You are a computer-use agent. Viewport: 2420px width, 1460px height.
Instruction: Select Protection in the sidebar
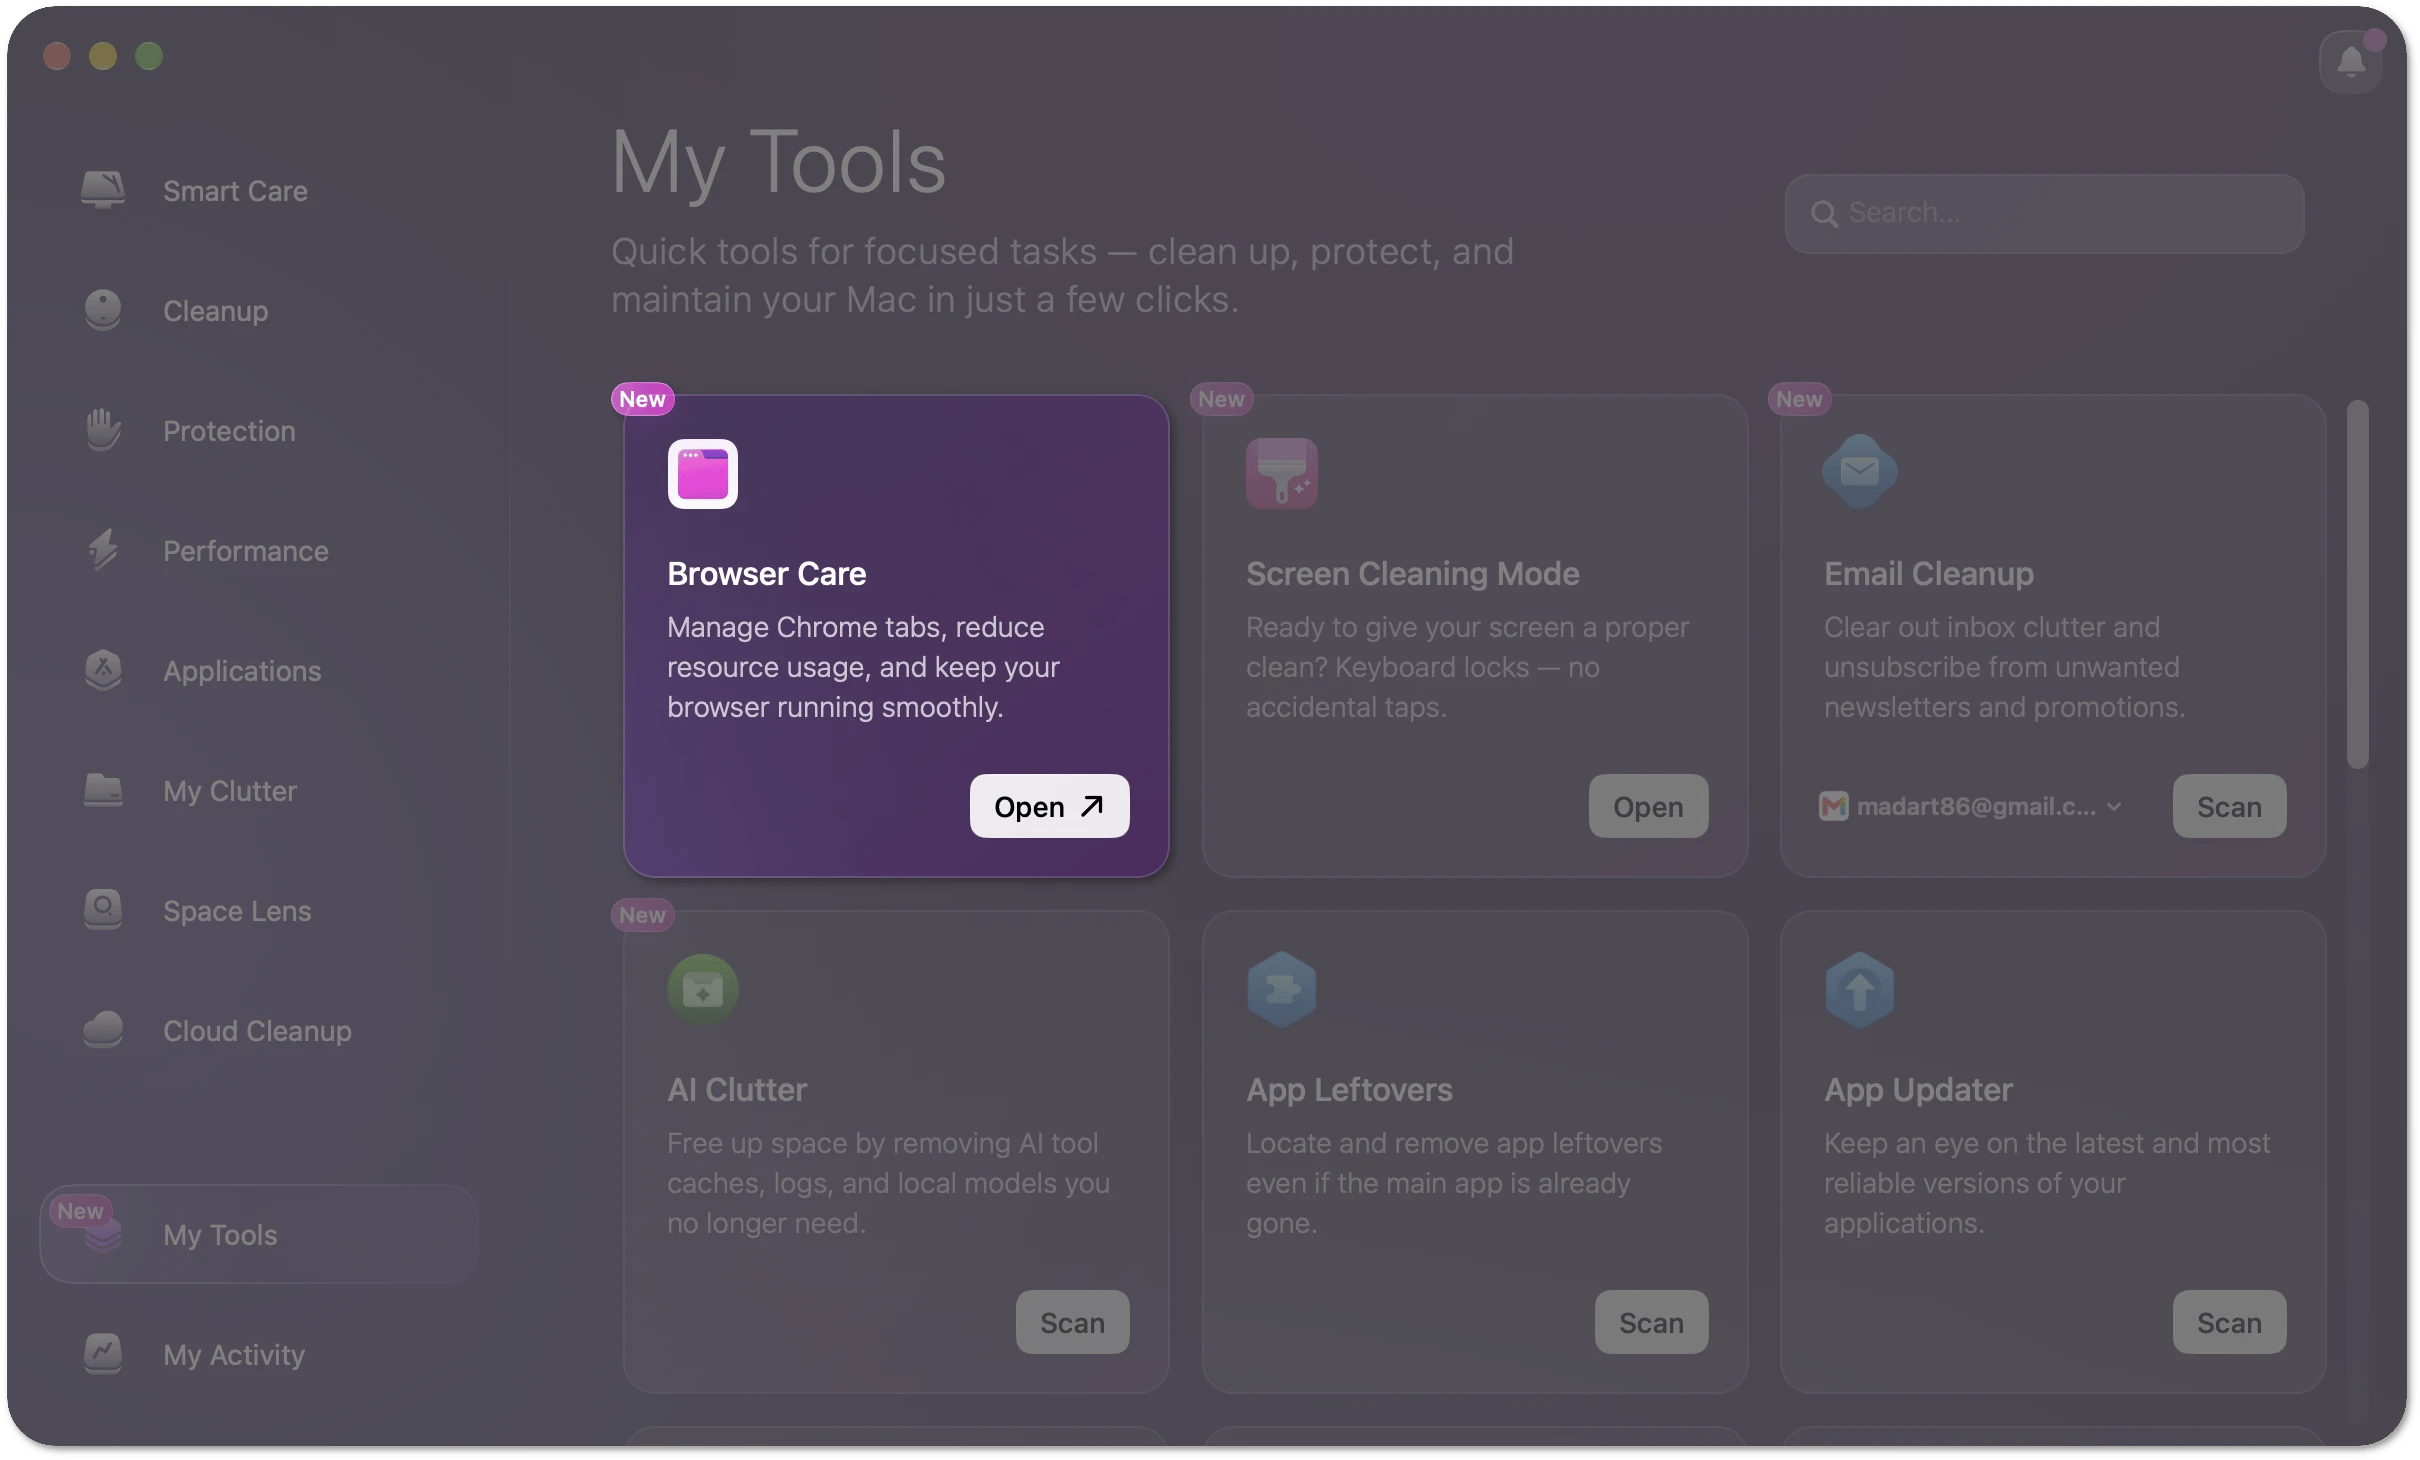click(x=258, y=430)
